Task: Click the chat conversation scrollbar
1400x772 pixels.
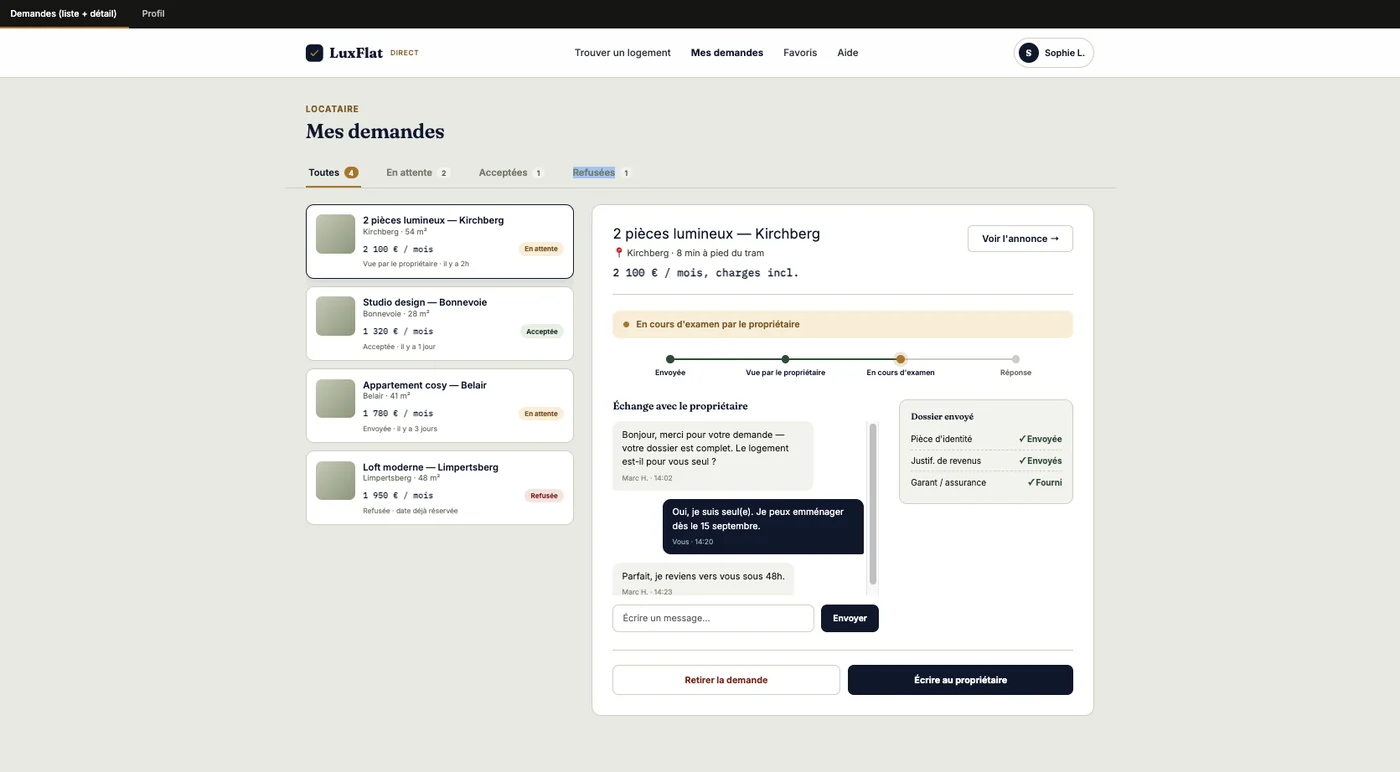Action: coord(873,503)
